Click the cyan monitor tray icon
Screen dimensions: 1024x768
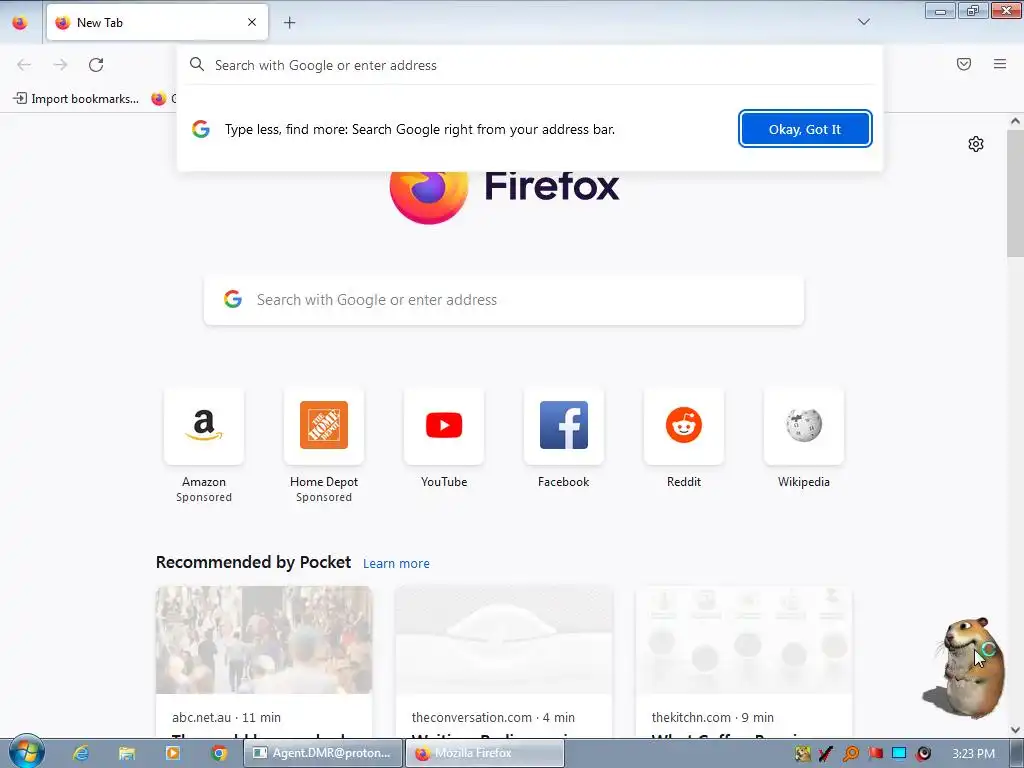pyautogui.click(x=899, y=754)
